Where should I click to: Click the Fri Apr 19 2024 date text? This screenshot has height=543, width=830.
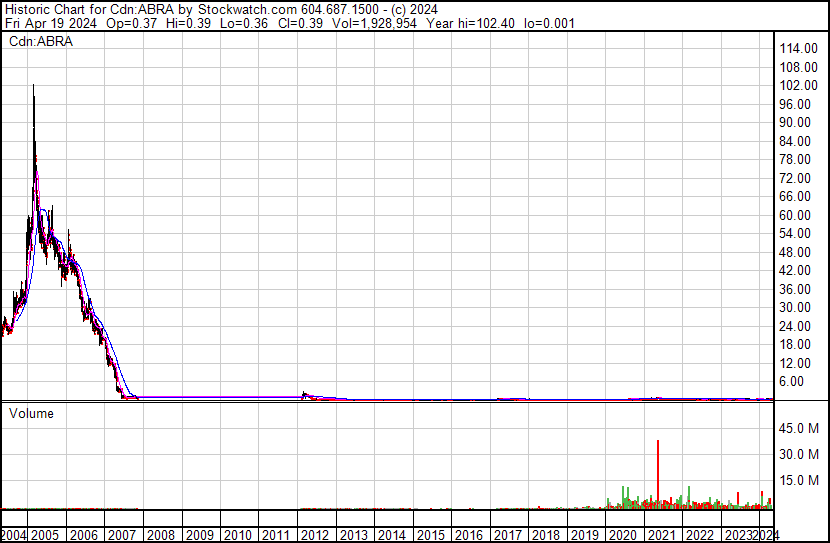[x=43, y=23]
